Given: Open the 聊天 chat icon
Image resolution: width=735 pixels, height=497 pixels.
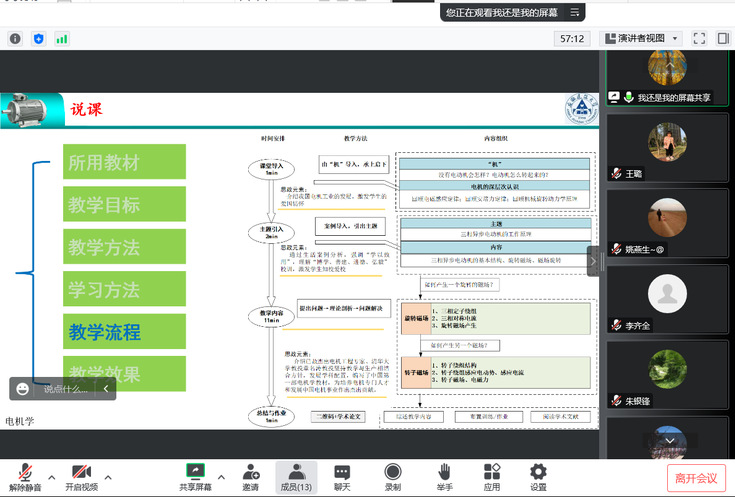Looking at the screenshot, I should [x=342, y=475].
